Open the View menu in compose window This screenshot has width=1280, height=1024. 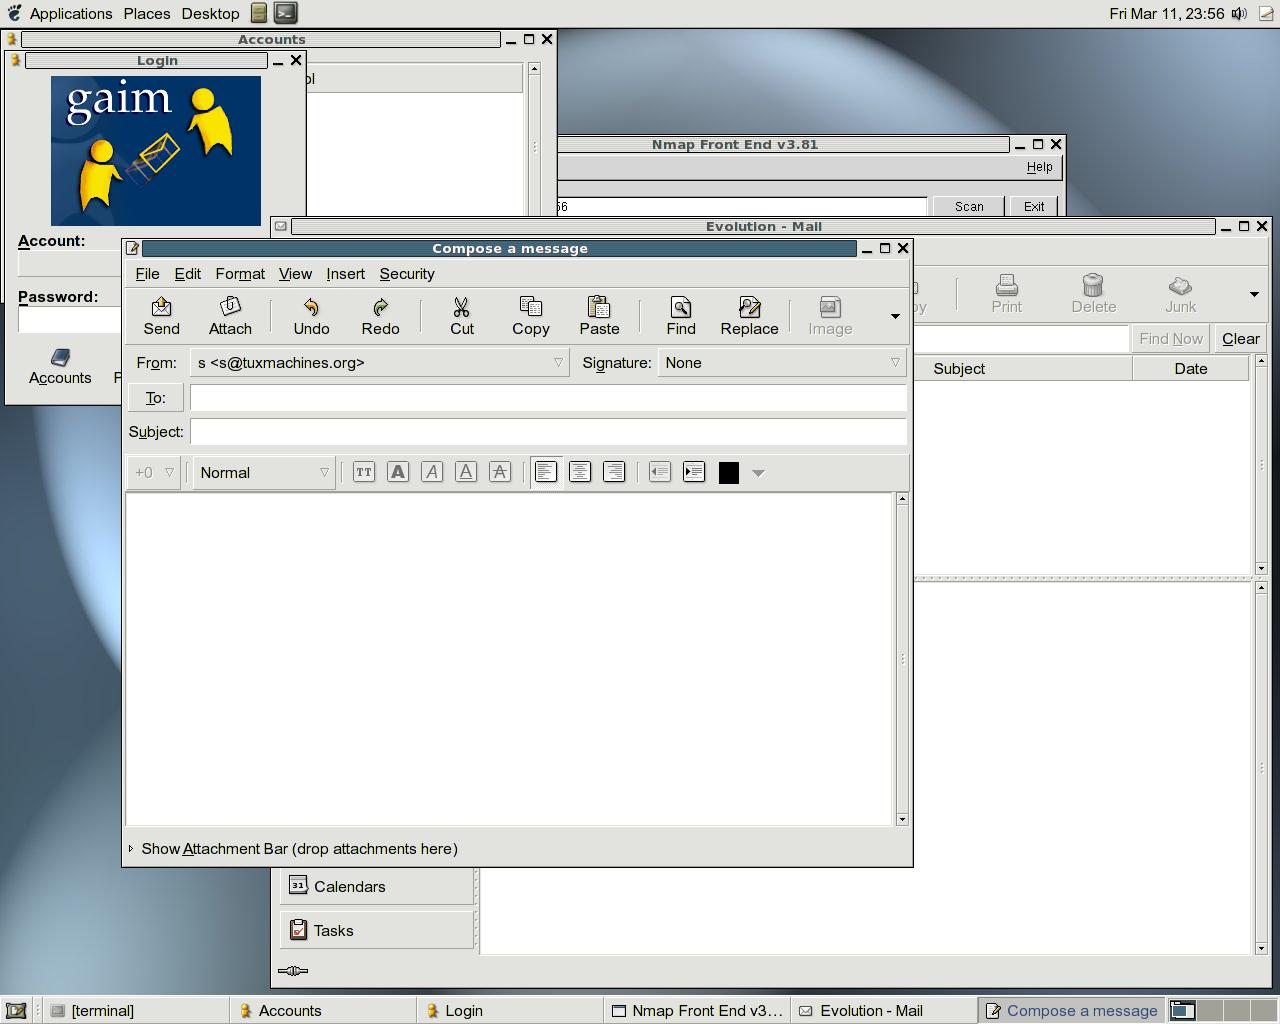tap(295, 274)
